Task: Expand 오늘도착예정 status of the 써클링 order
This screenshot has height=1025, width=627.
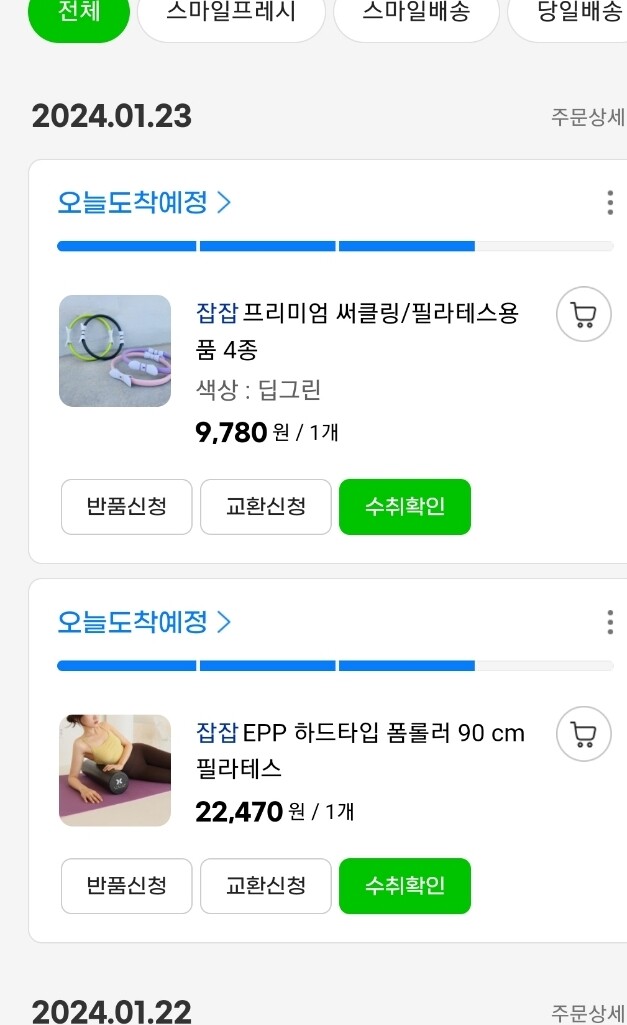Action: pyautogui.click(x=144, y=203)
